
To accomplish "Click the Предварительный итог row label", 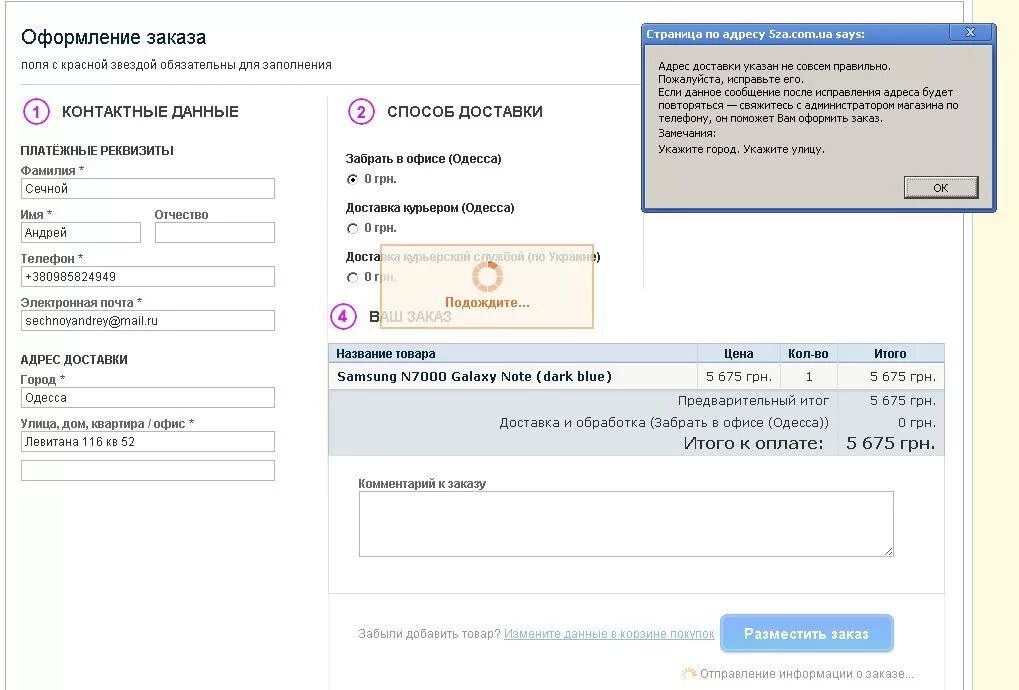I will click(753, 401).
